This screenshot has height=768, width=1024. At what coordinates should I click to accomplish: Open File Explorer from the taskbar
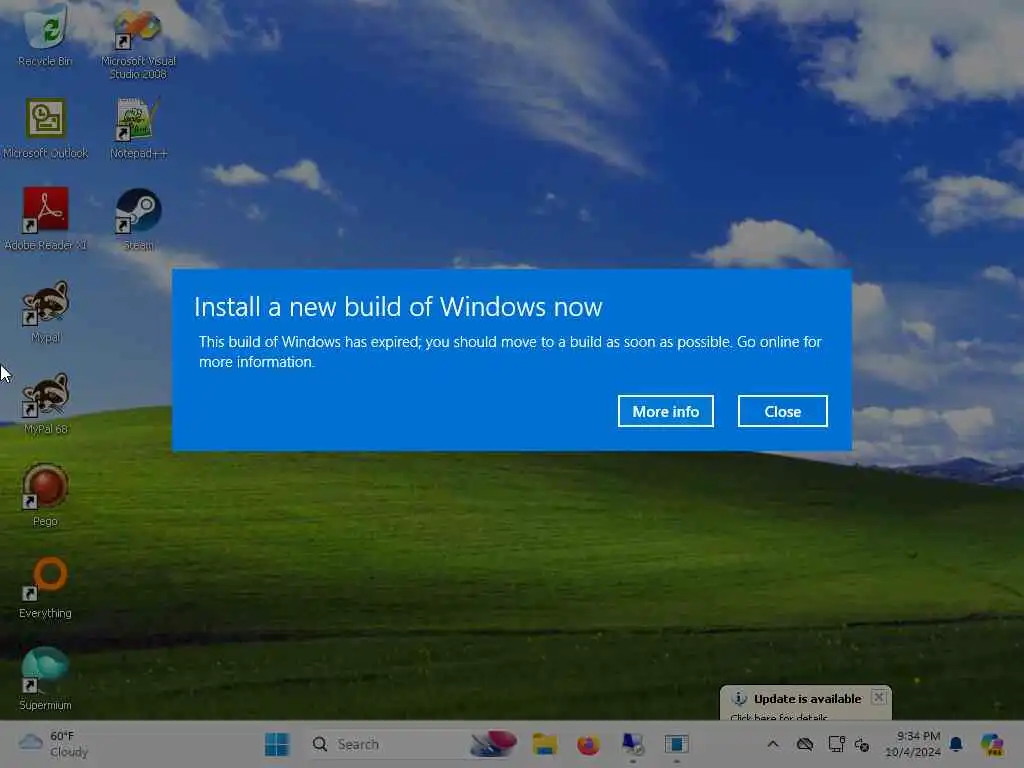point(545,744)
